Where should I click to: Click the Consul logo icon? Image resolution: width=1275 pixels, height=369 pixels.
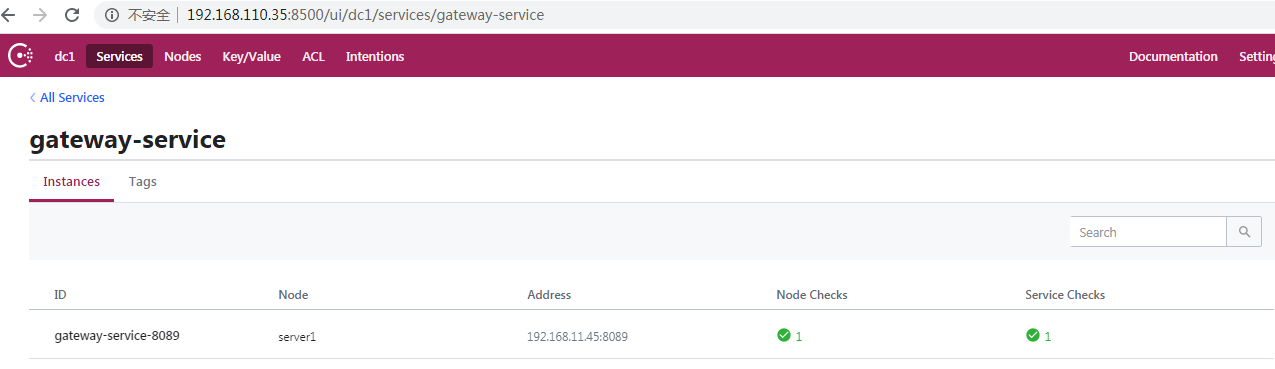pos(20,56)
